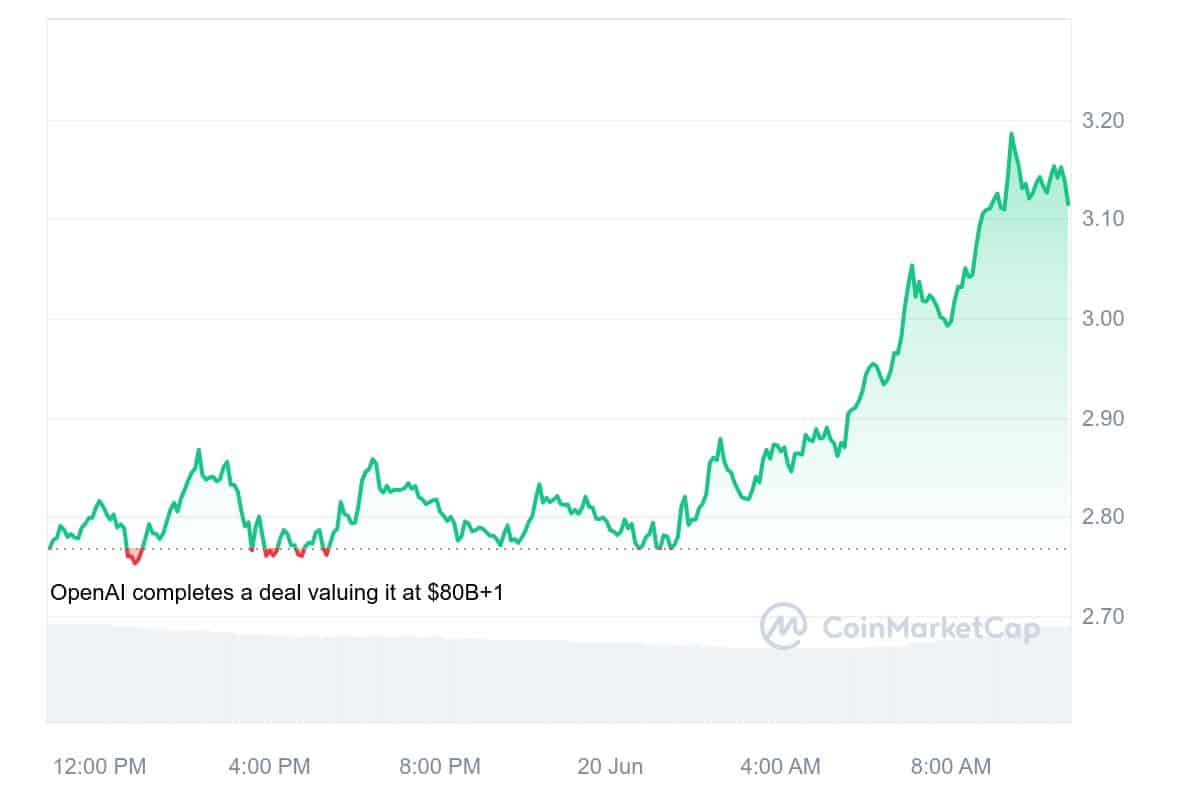Click the final endpoint of the green line

tap(1068, 204)
